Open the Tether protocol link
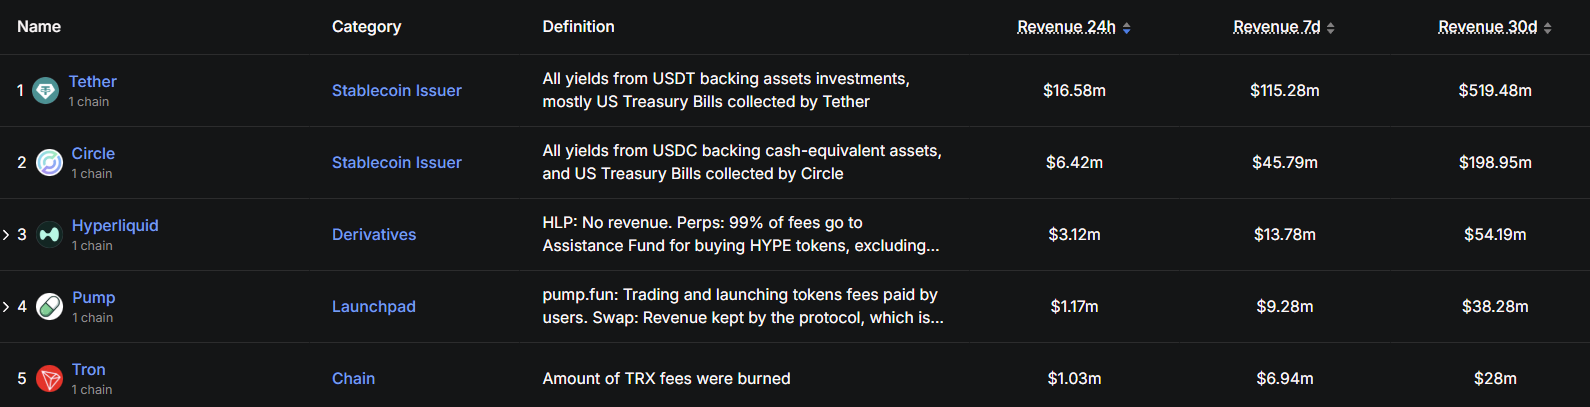This screenshot has height=407, width=1590. click(92, 82)
